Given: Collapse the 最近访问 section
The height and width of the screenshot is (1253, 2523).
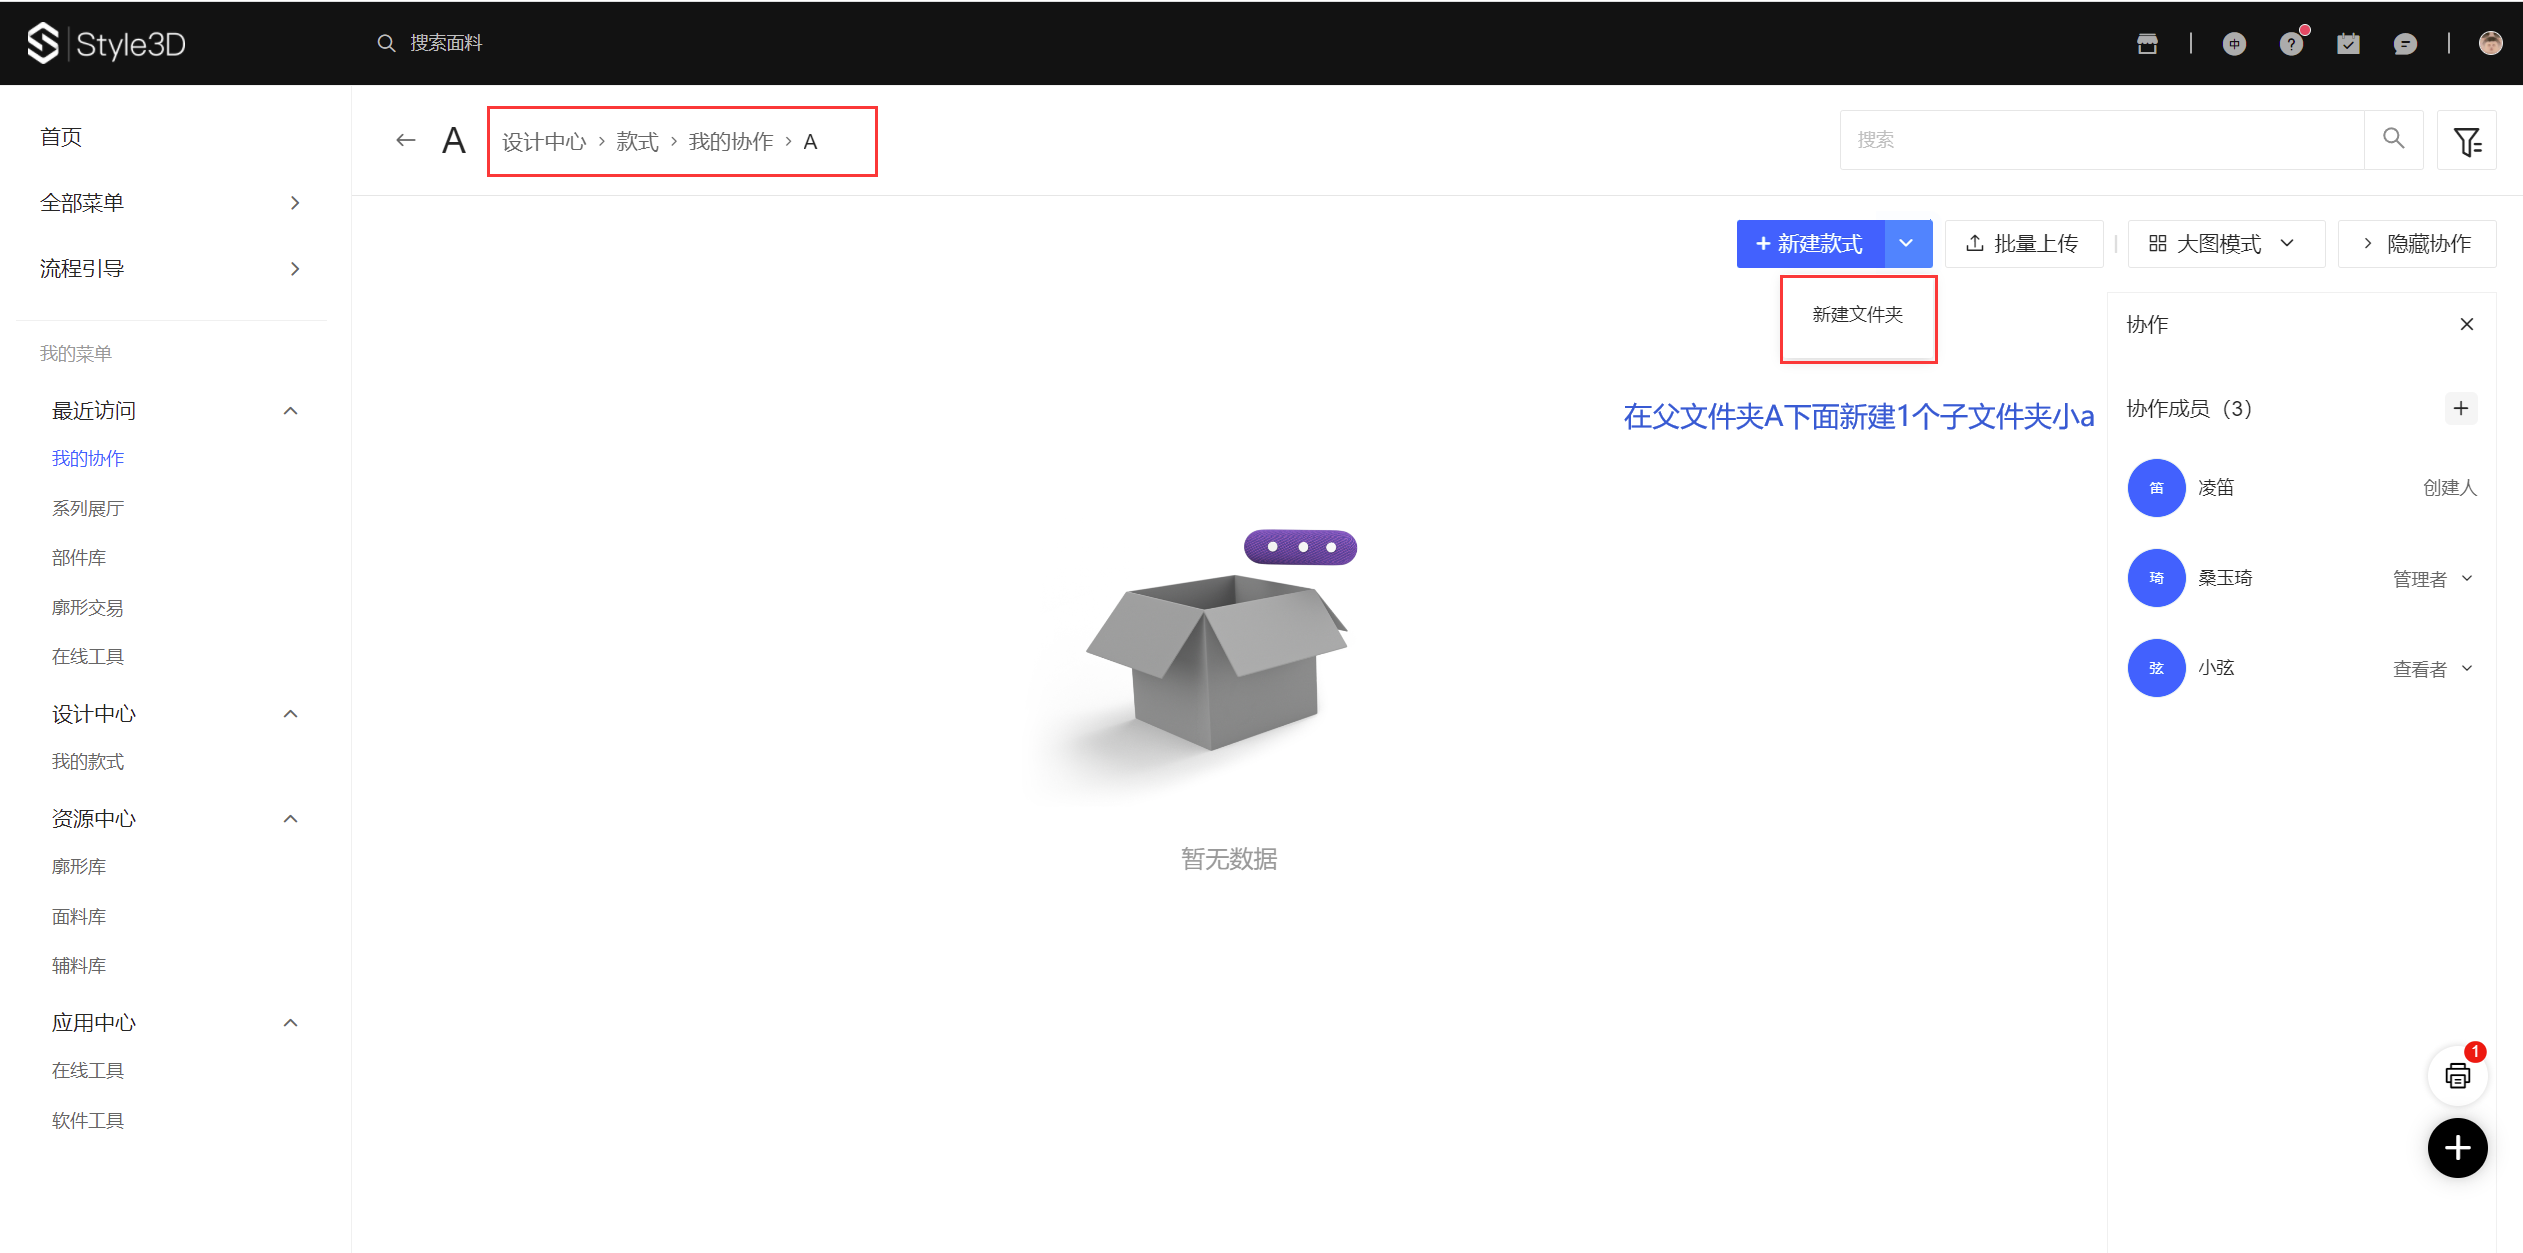Looking at the screenshot, I should (290, 411).
